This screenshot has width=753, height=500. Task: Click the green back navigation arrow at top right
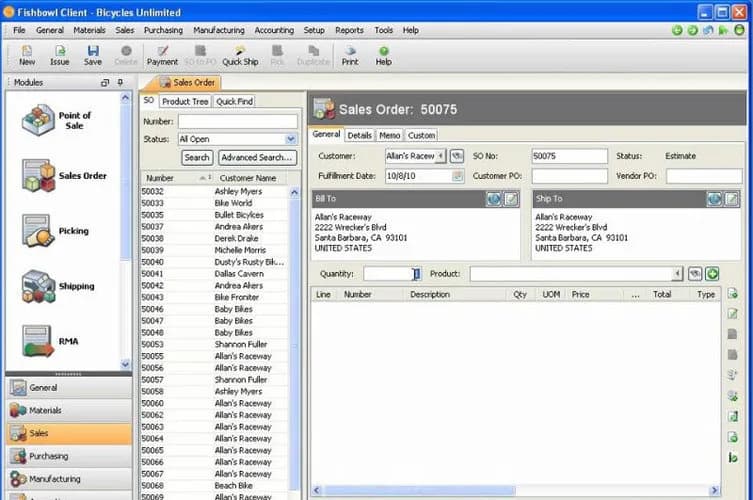click(x=677, y=30)
